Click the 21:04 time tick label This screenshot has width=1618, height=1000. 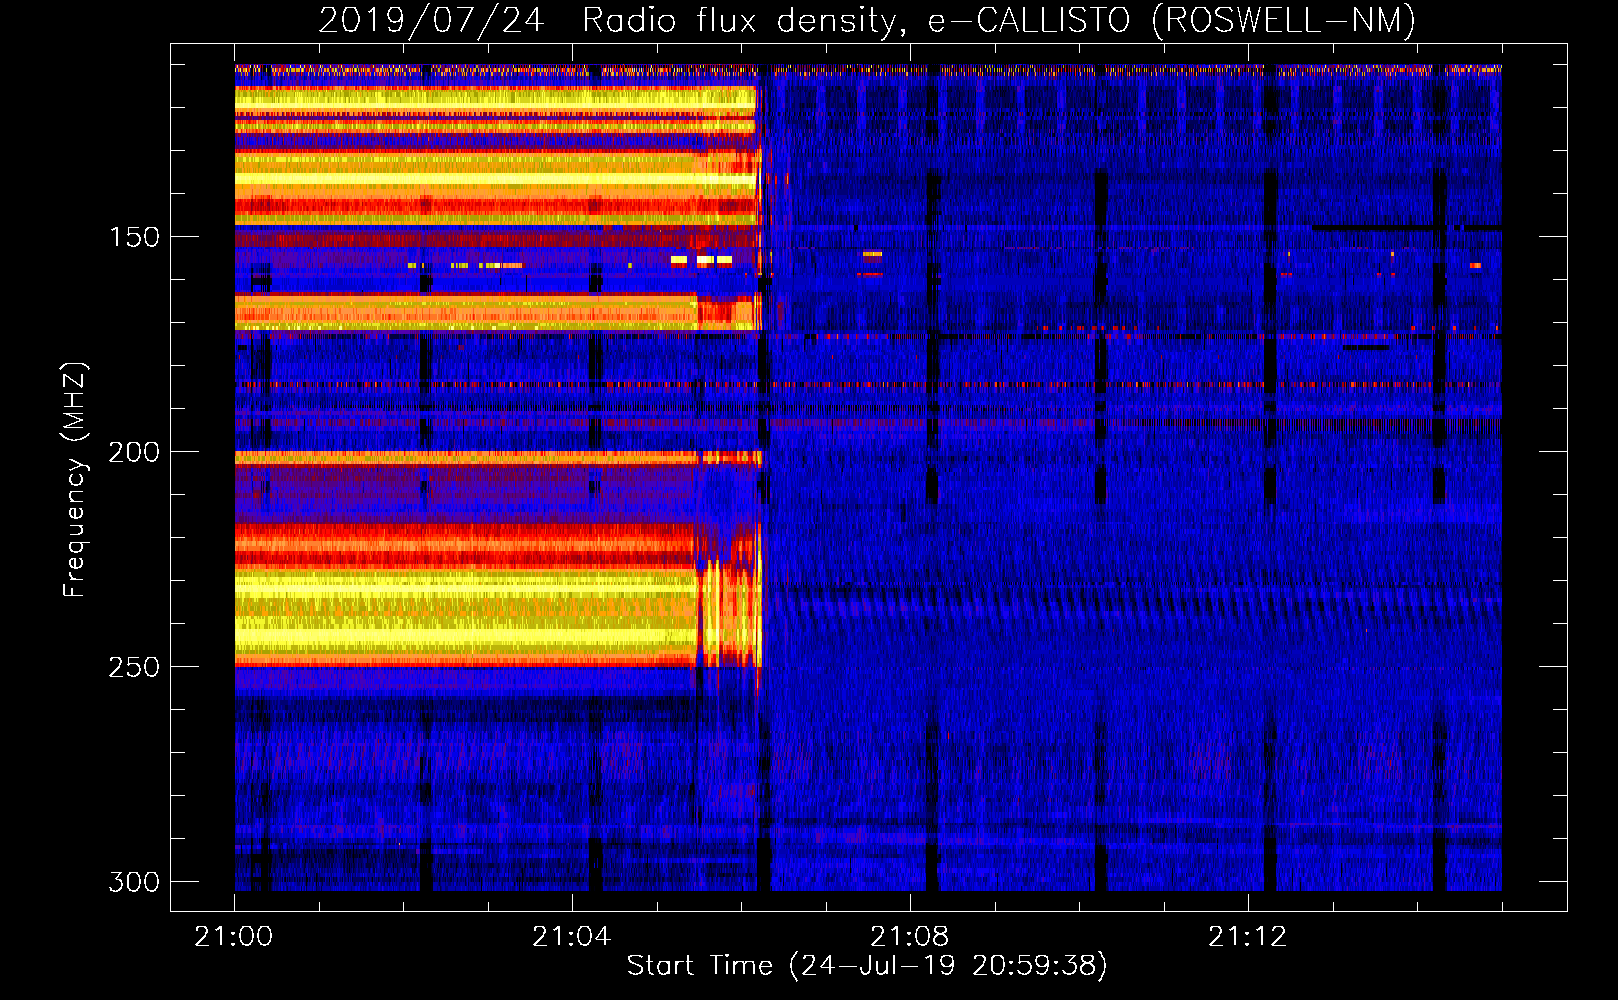[x=572, y=937]
